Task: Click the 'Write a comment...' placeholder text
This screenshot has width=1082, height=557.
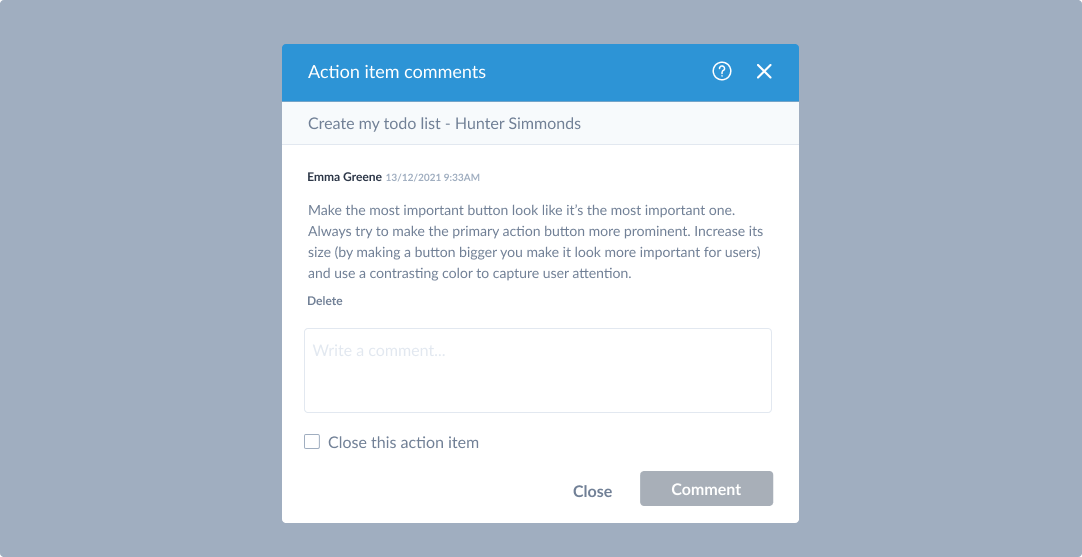Action: [380, 351]
